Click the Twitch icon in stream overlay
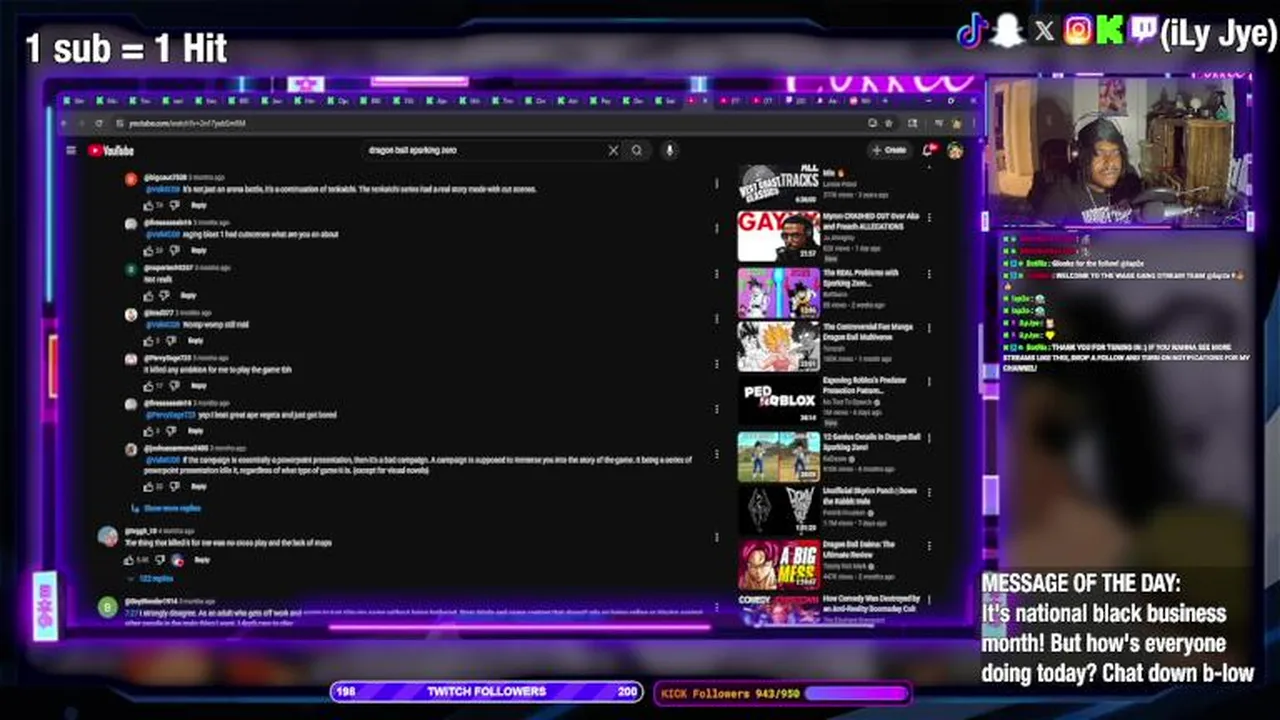Image resolution: width=1280 pixels, height=720 pixels. tap(1143, 32)
